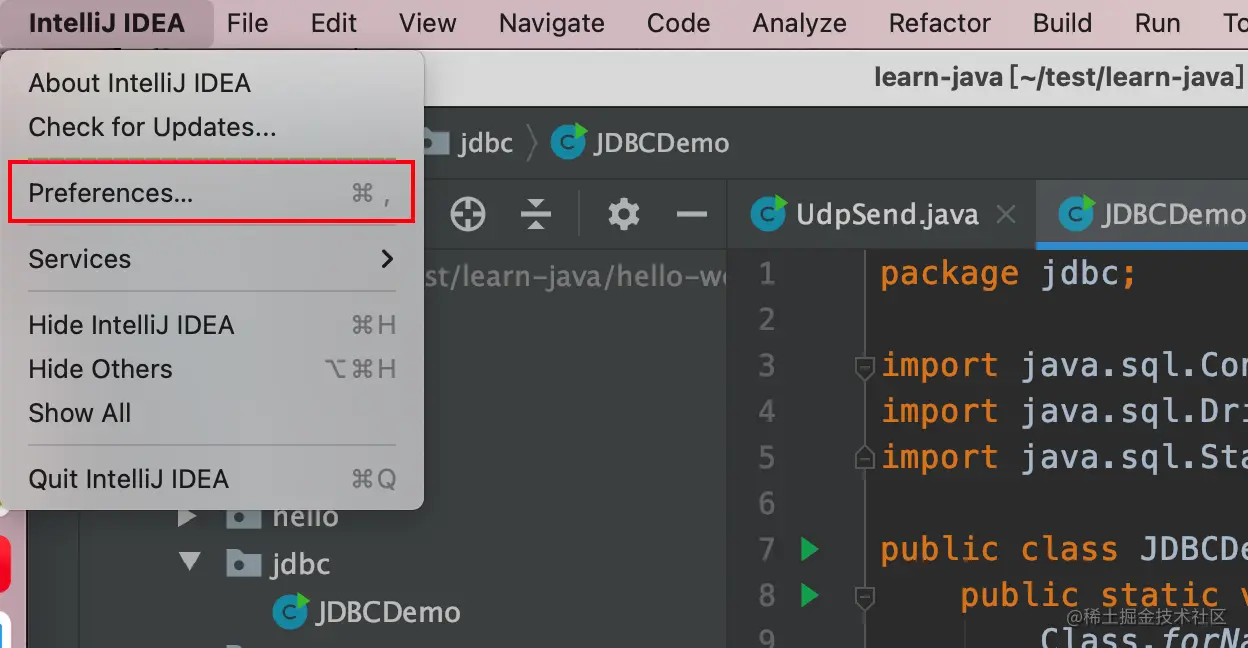Open project panel settings gear

point(624,213)
